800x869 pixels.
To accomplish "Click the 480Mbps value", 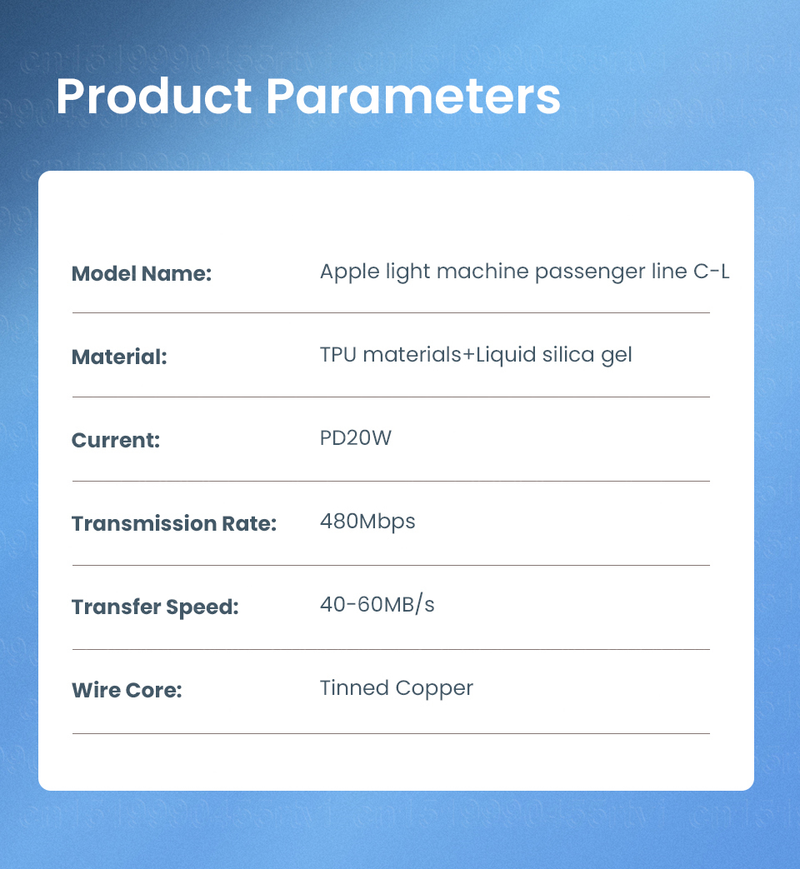I will (367, 521).
